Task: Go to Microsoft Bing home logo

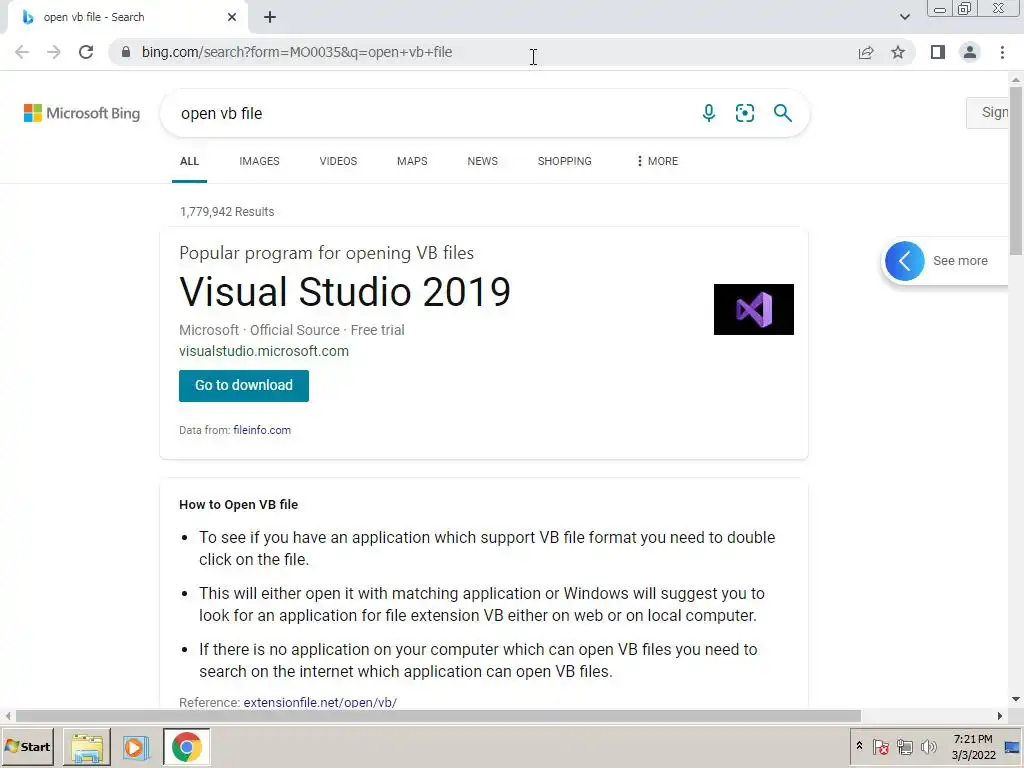Action: click(x=82, y=113)
